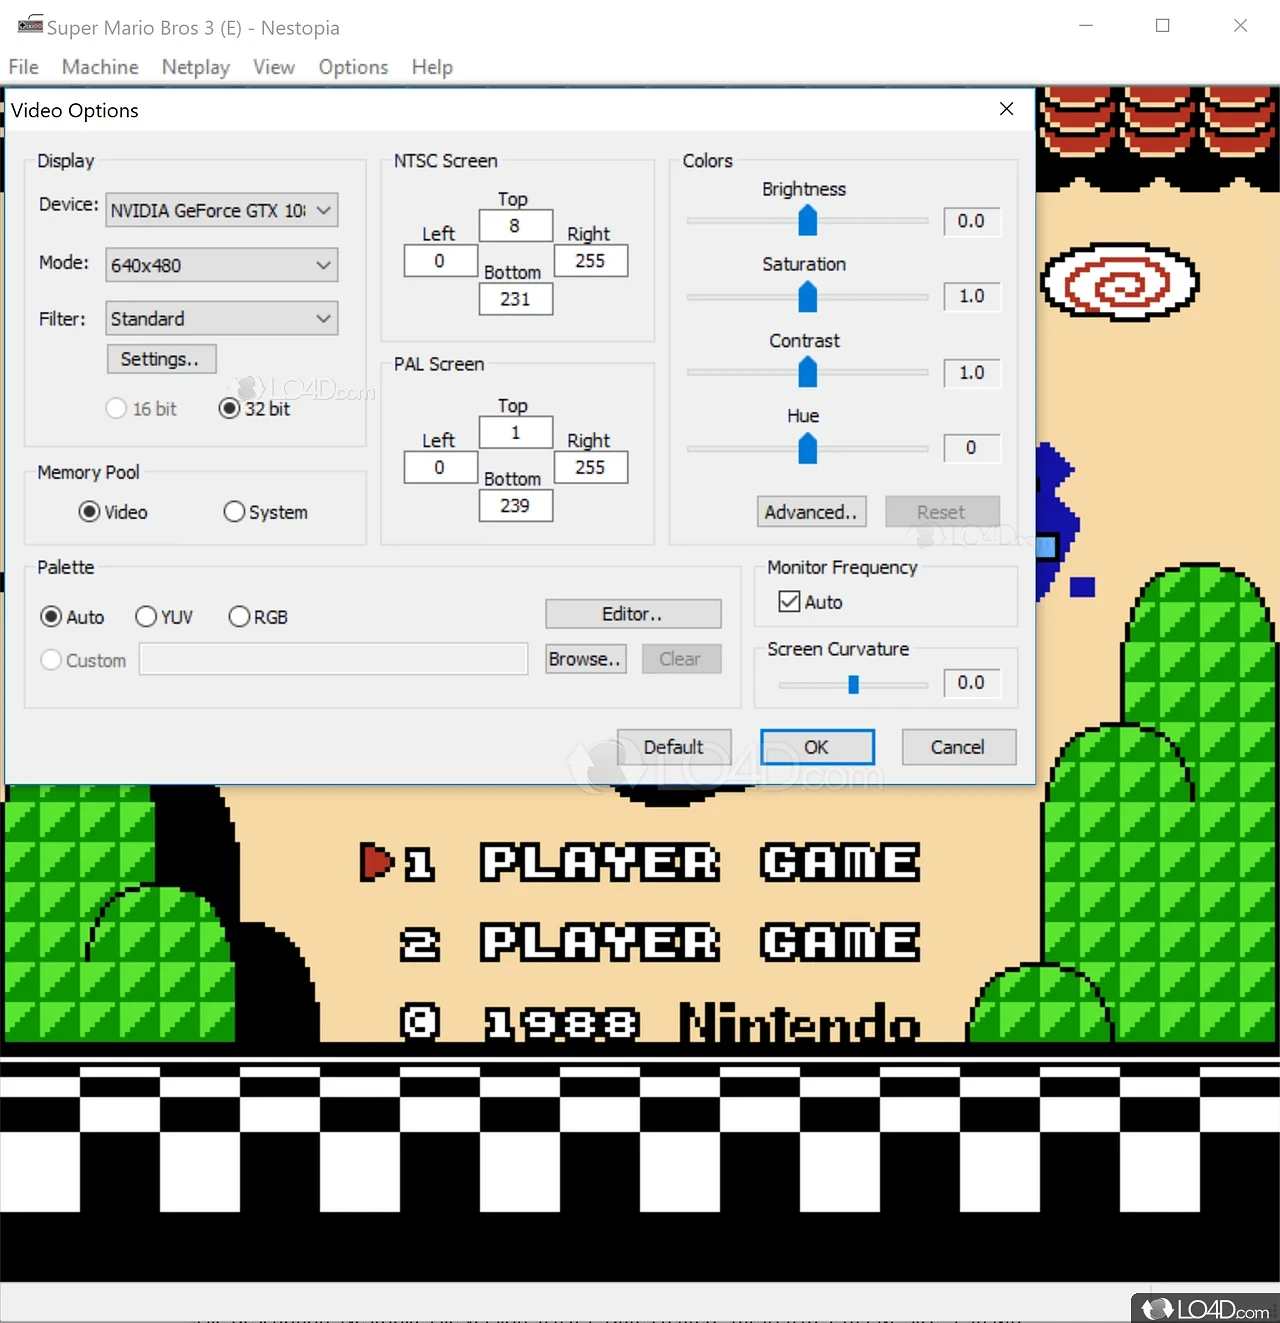
Task: Confirm with the OK button
Action: point(817,747)
